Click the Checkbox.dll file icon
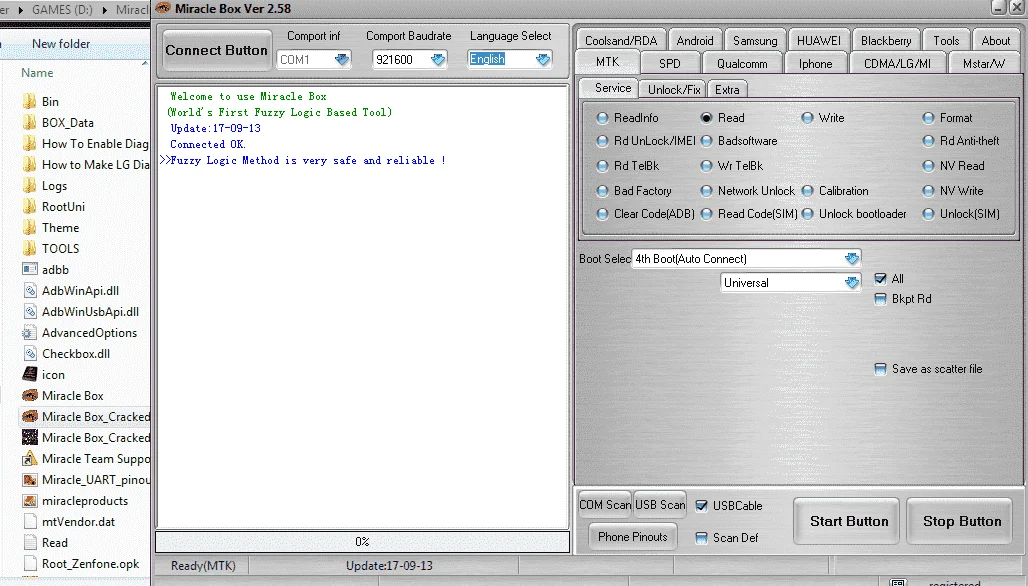 click(30, 354)
